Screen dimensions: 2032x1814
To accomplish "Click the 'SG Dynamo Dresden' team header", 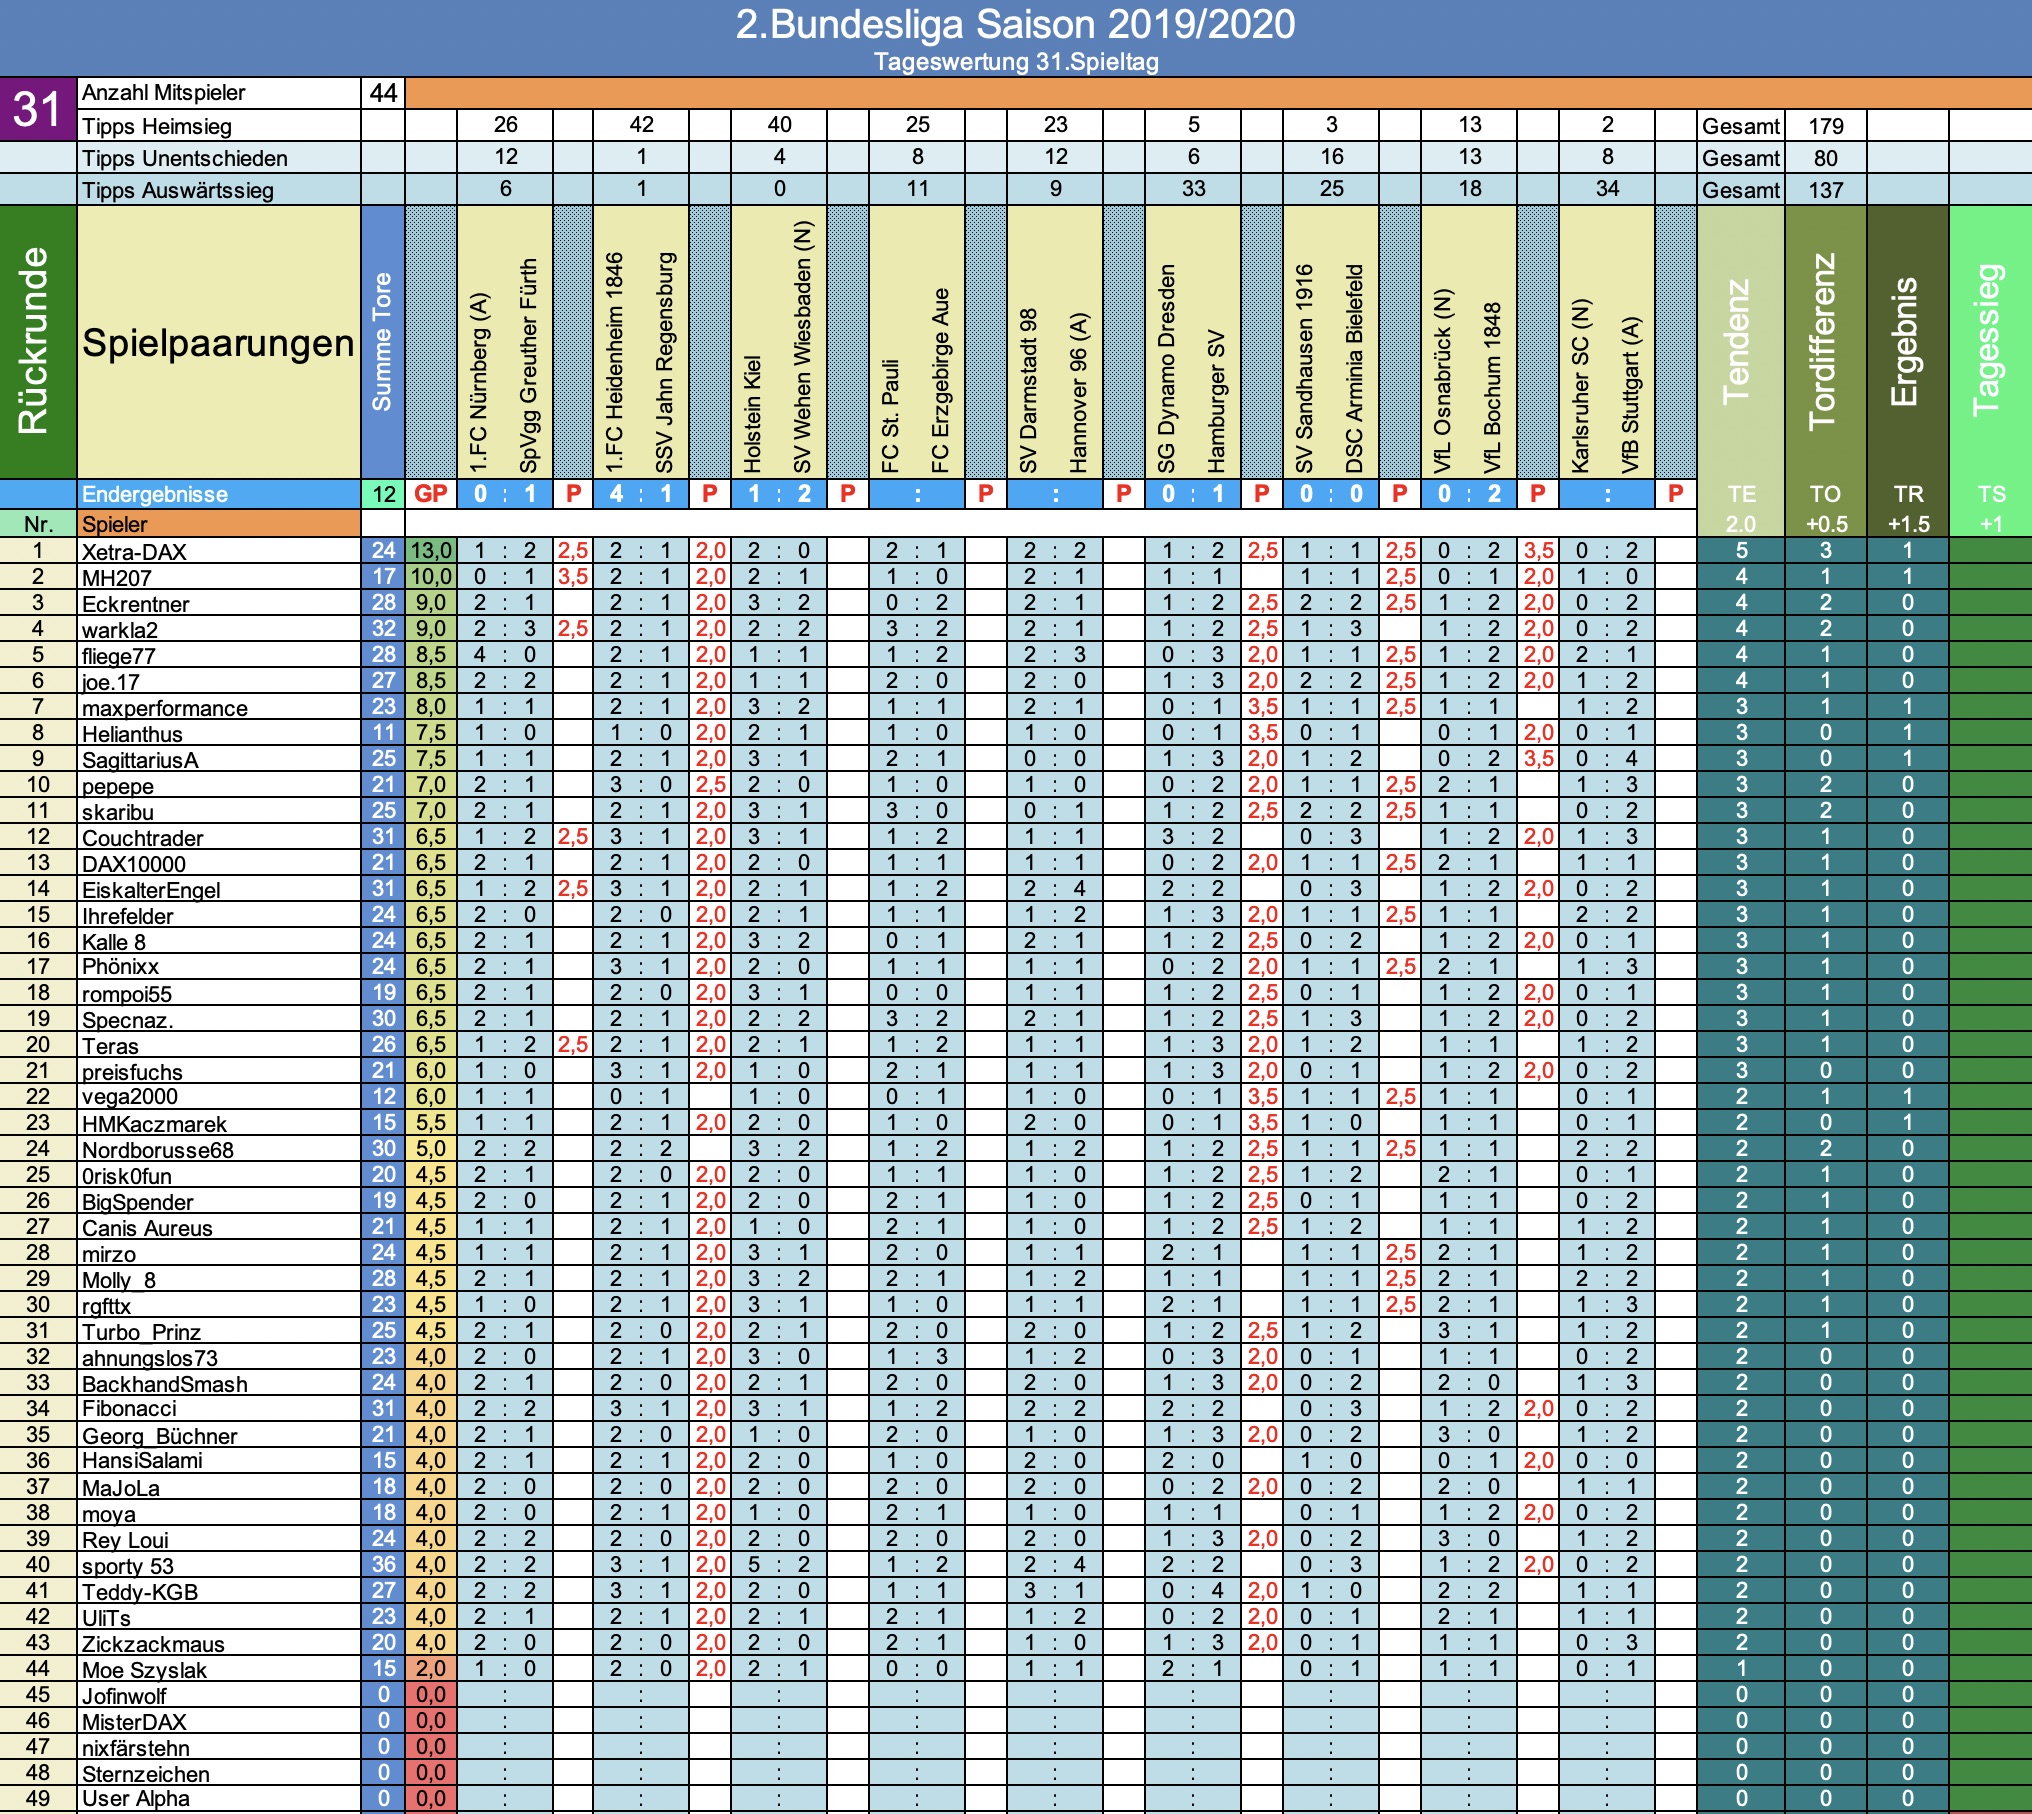I will pos(1167,368).
